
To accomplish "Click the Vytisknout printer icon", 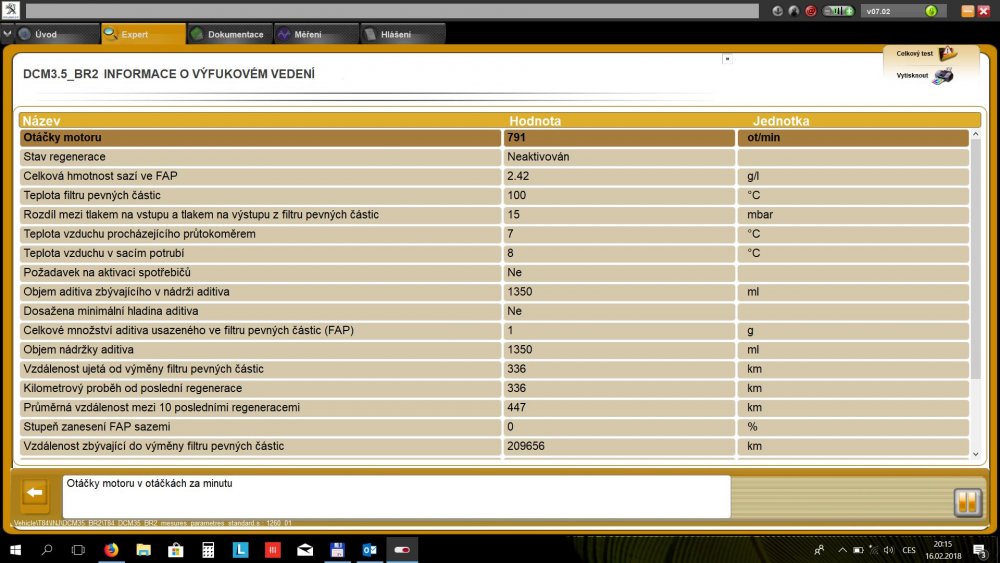I will (x=943, y=76).
